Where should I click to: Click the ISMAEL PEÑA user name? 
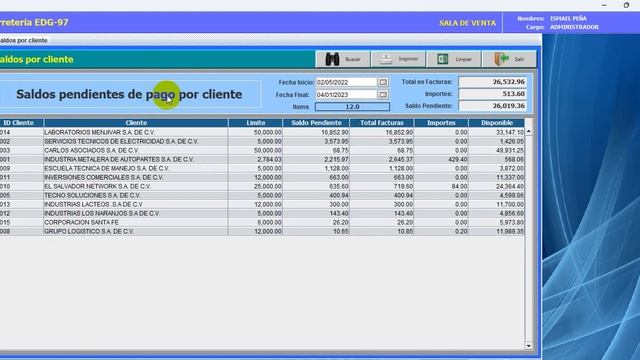pos(568,18)
